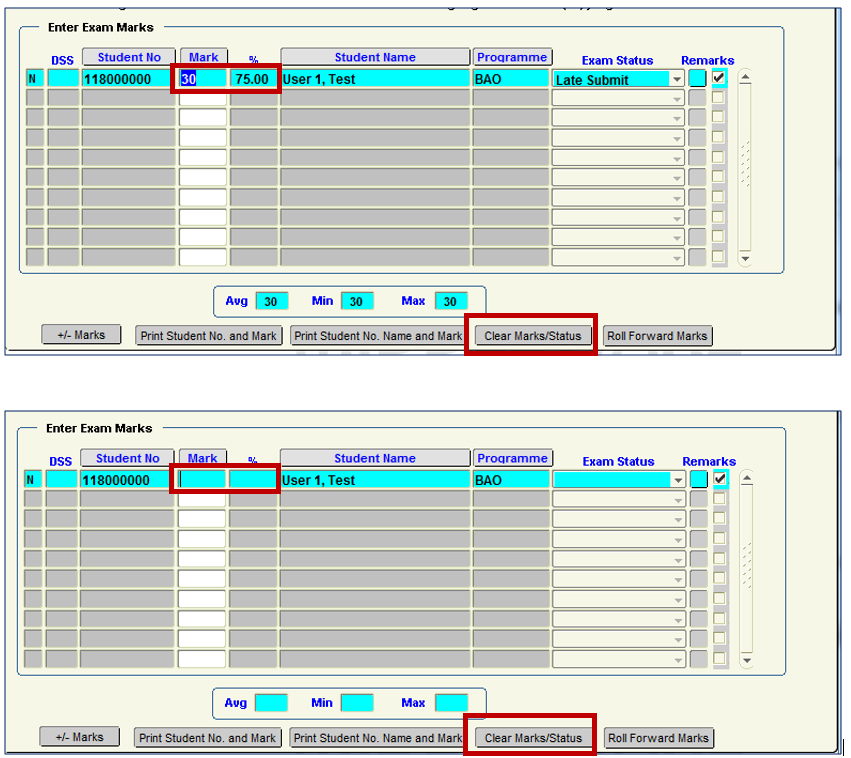Untick the Remarks checkbox beside Late Submit
851x758 pixels.
point(718,78)
